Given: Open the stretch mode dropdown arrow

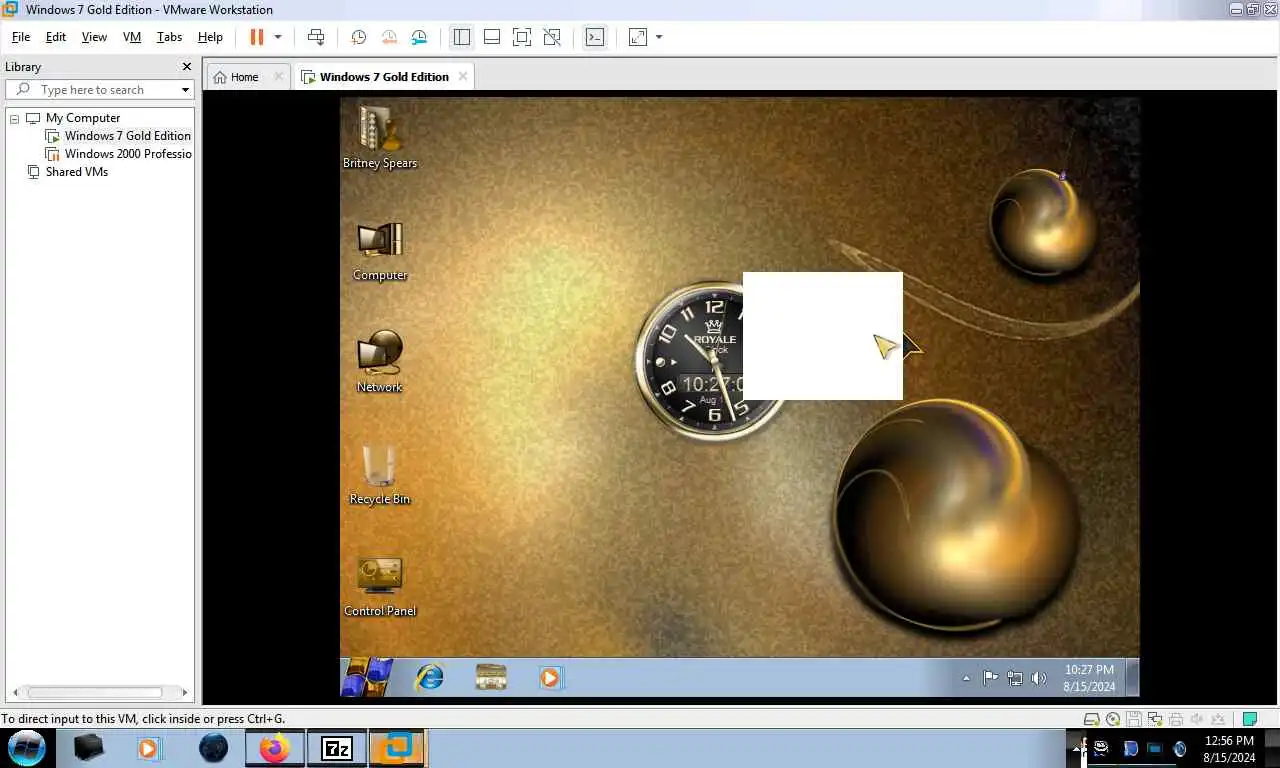Looking at the screenshot, I should coord(659,37).
